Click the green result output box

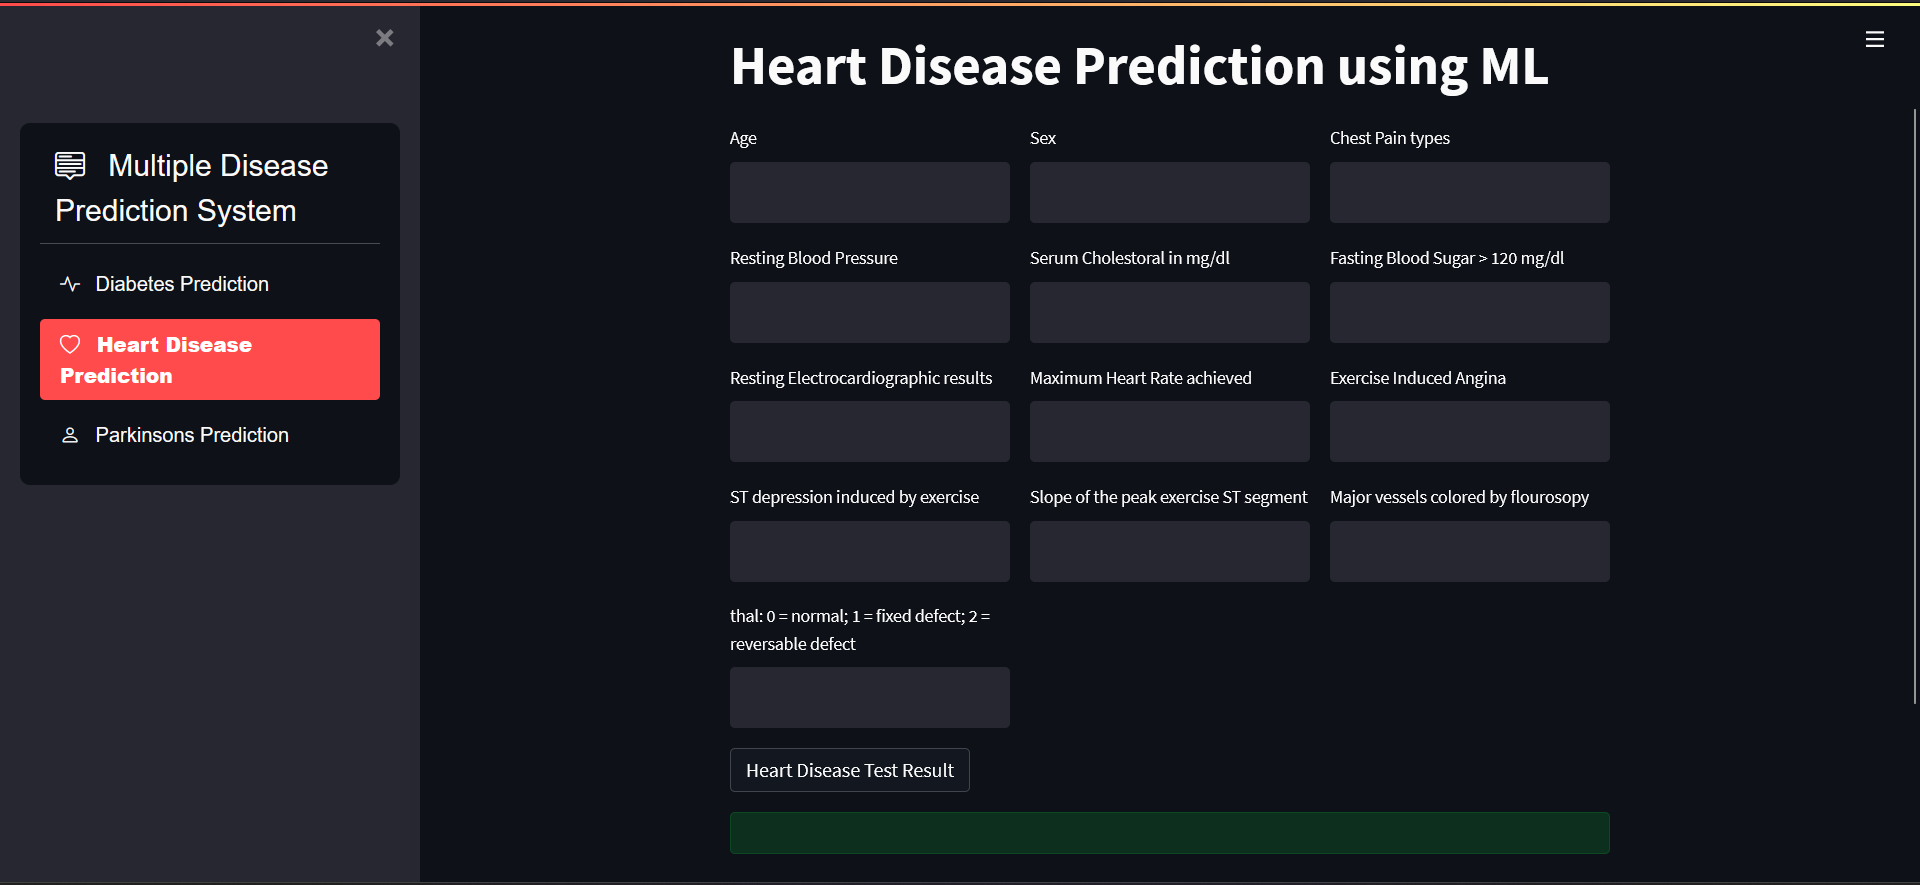1169,832
